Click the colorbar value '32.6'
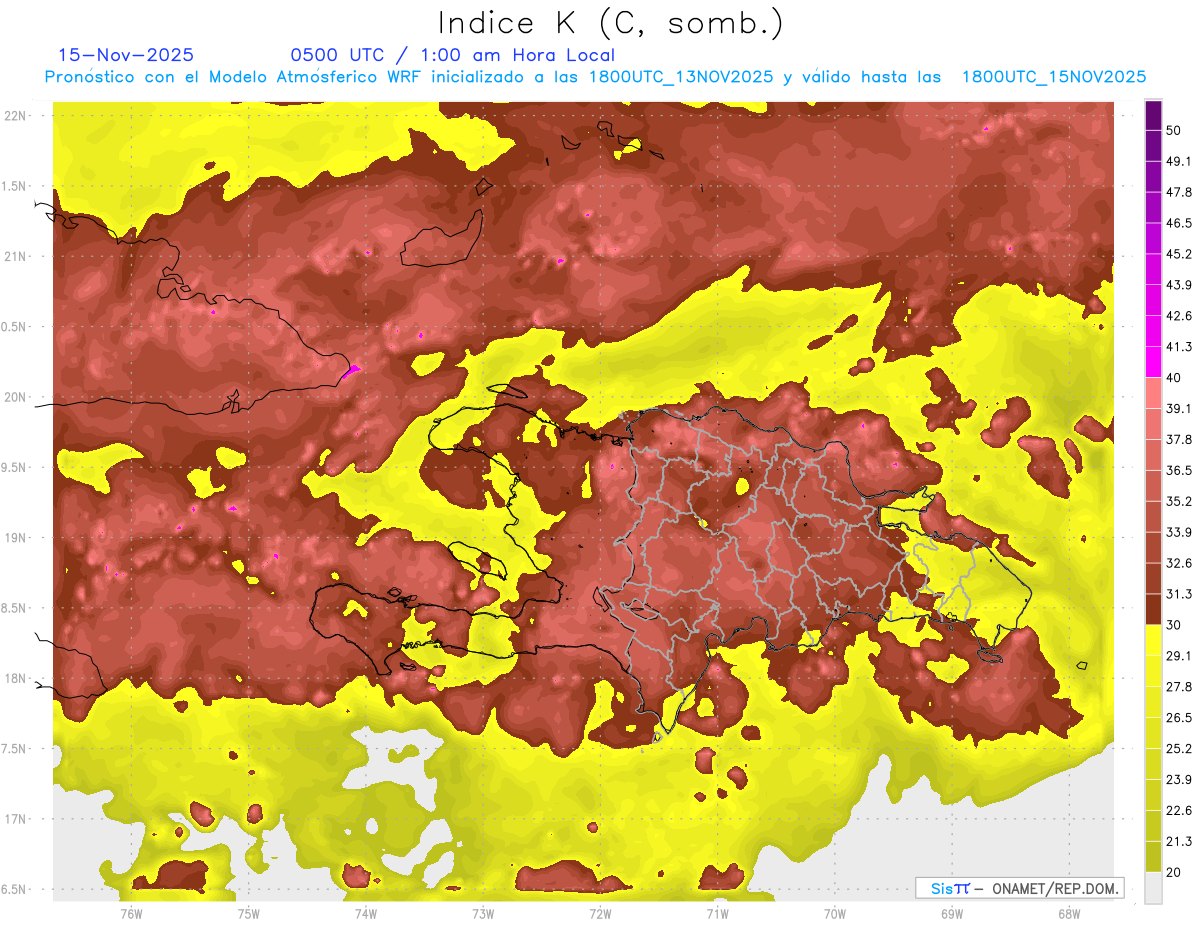Viewport: 1200px width, 927px height. [x=1180, y=563]
